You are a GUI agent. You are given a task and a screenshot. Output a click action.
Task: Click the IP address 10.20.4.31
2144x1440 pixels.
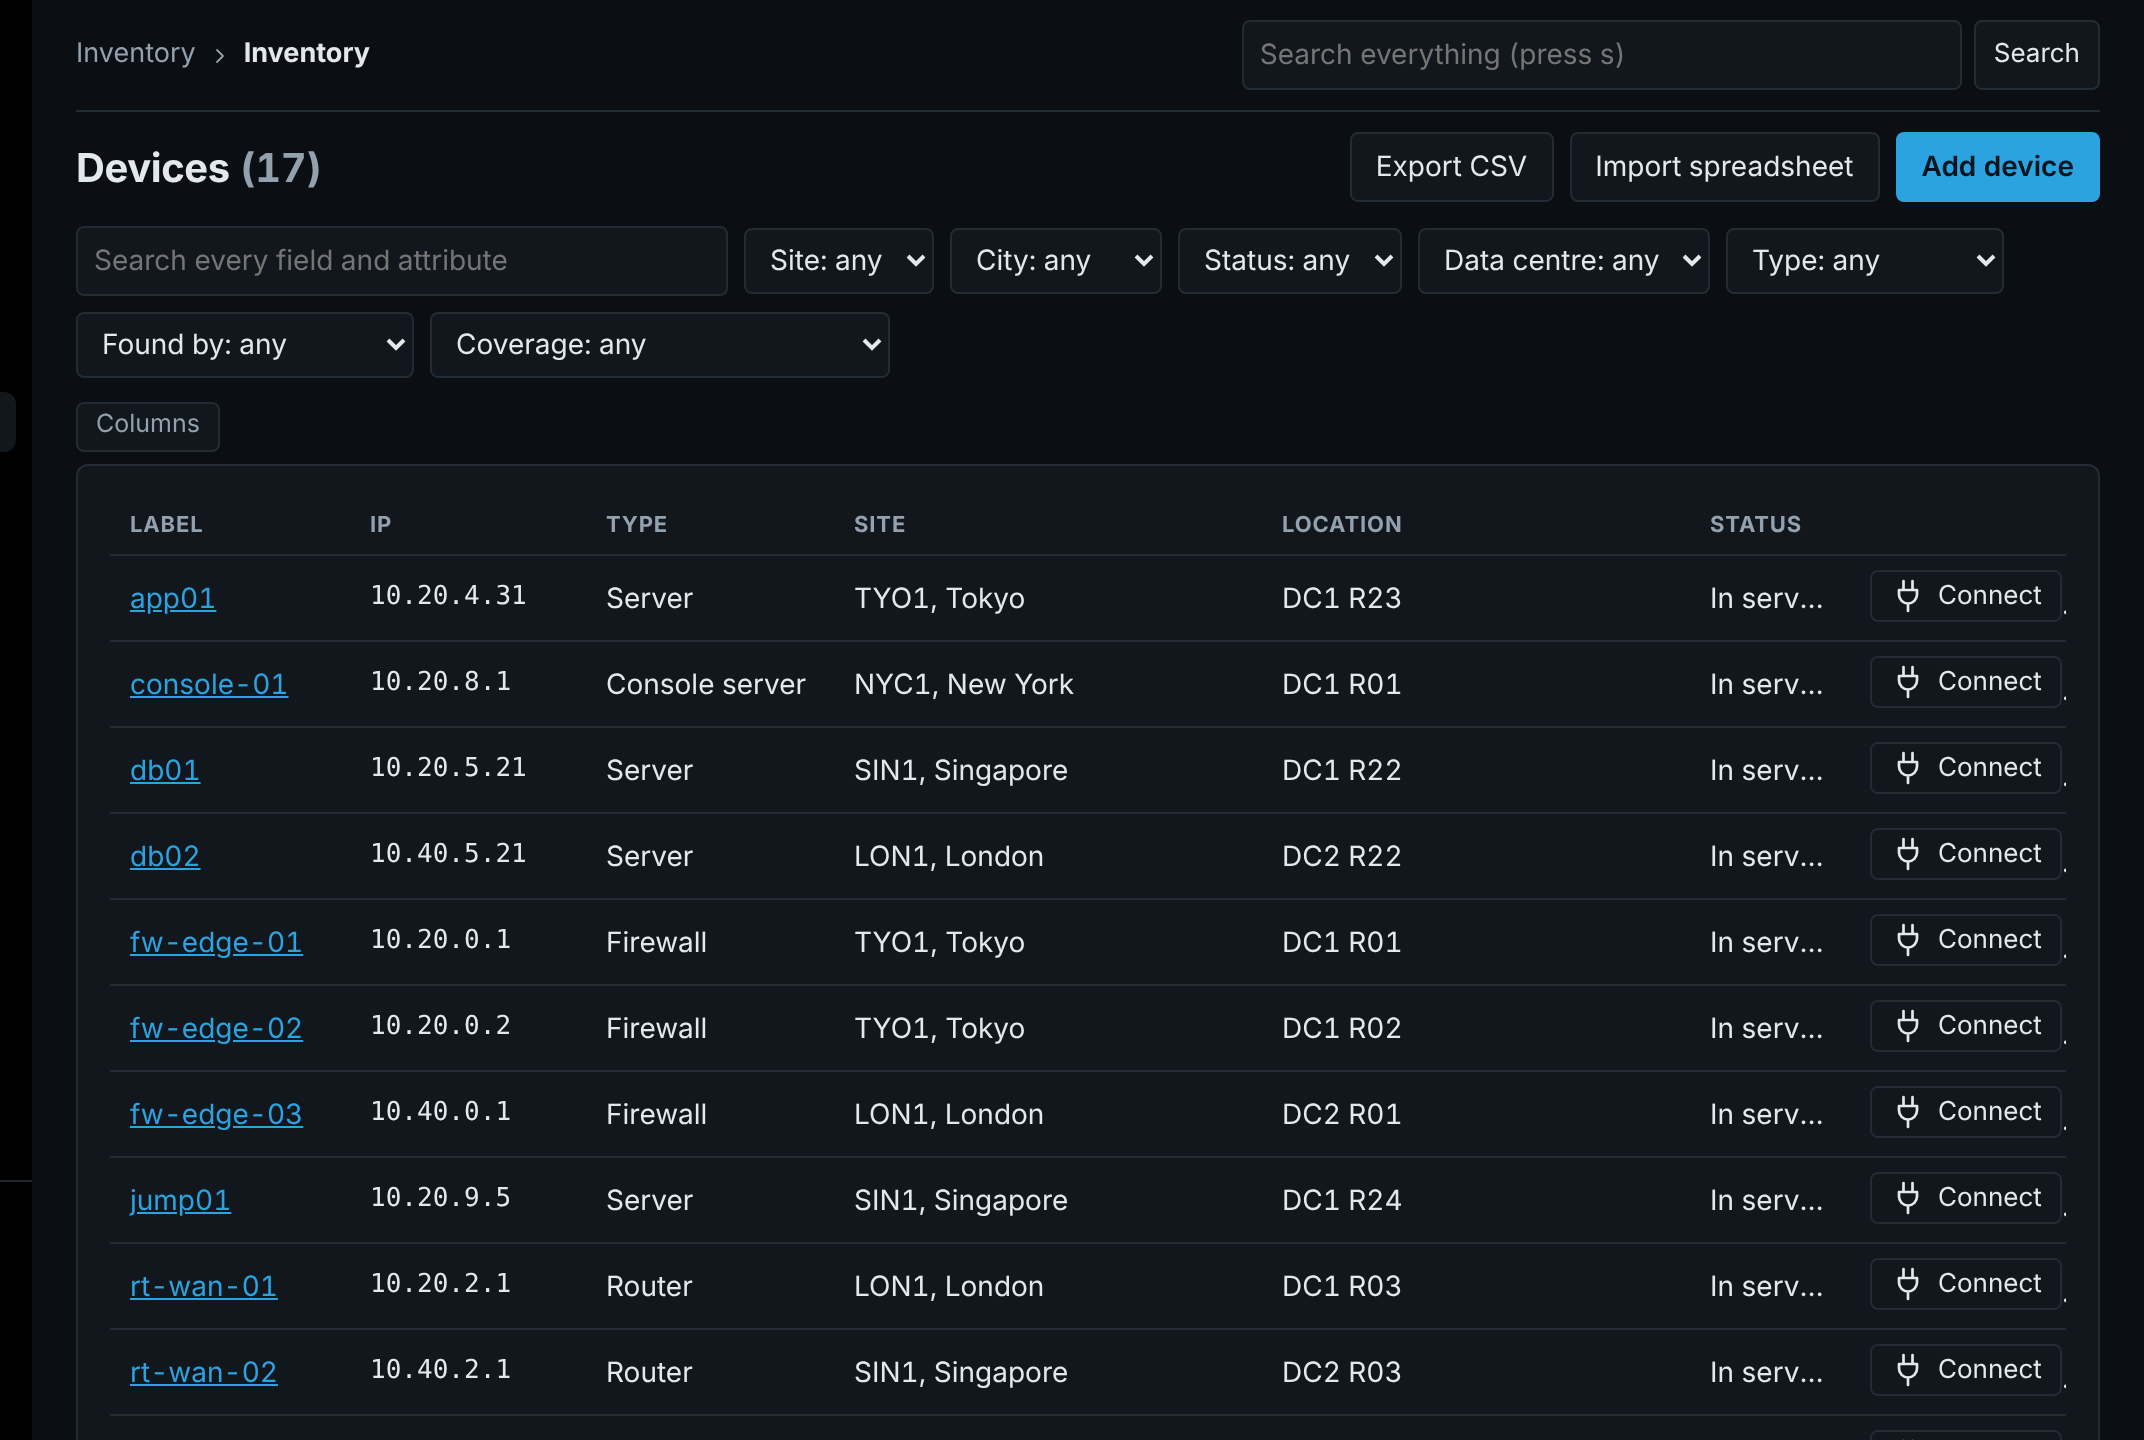tap(448, 596)
